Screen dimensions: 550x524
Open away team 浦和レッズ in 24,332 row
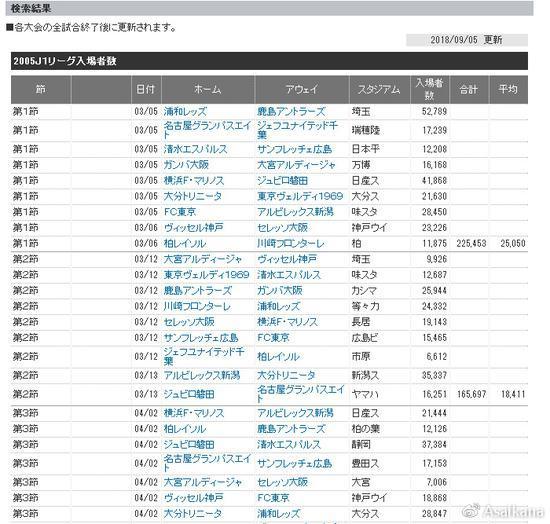[x=279, y=306]
